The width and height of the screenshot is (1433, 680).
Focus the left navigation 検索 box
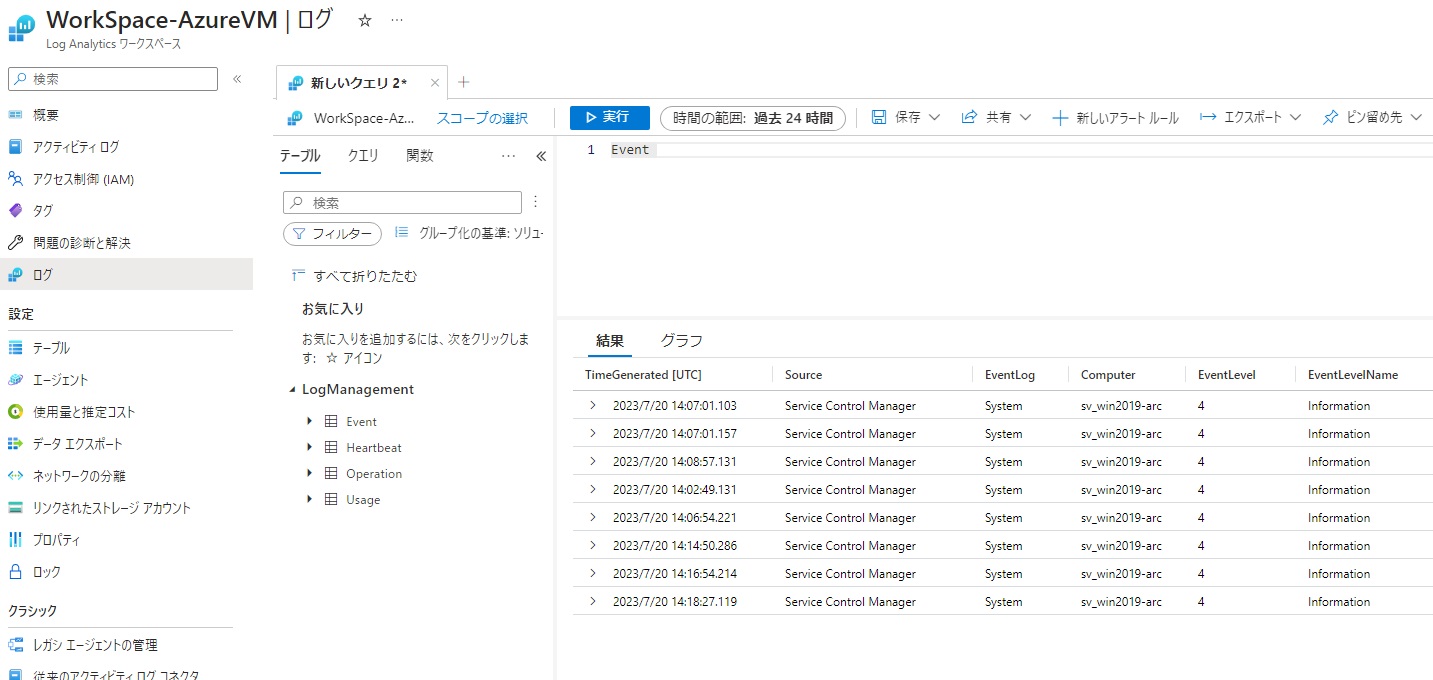[x=113, y=79]
